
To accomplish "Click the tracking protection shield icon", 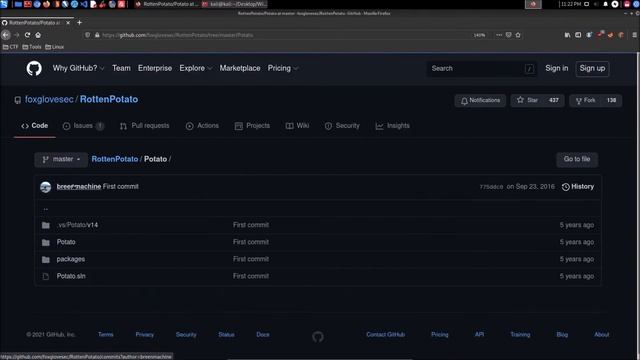I will pyautogui.click(x=87, y=35).
